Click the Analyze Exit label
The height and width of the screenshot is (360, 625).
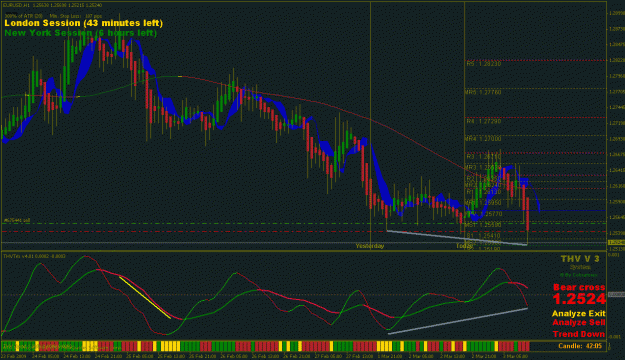click(x=579, y=314)
